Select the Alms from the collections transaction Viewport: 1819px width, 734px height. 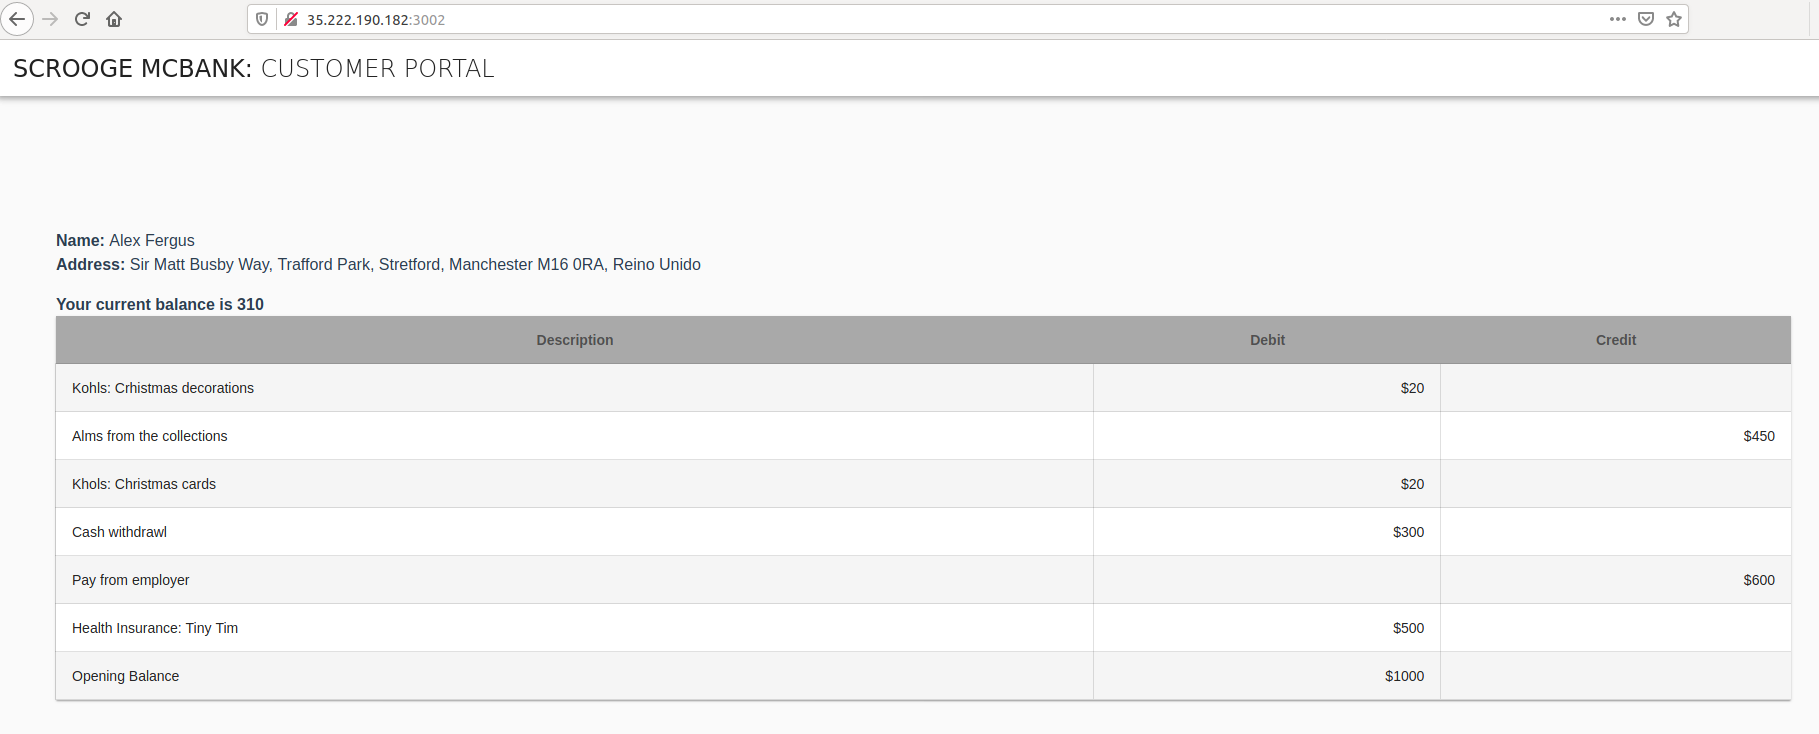150,436
